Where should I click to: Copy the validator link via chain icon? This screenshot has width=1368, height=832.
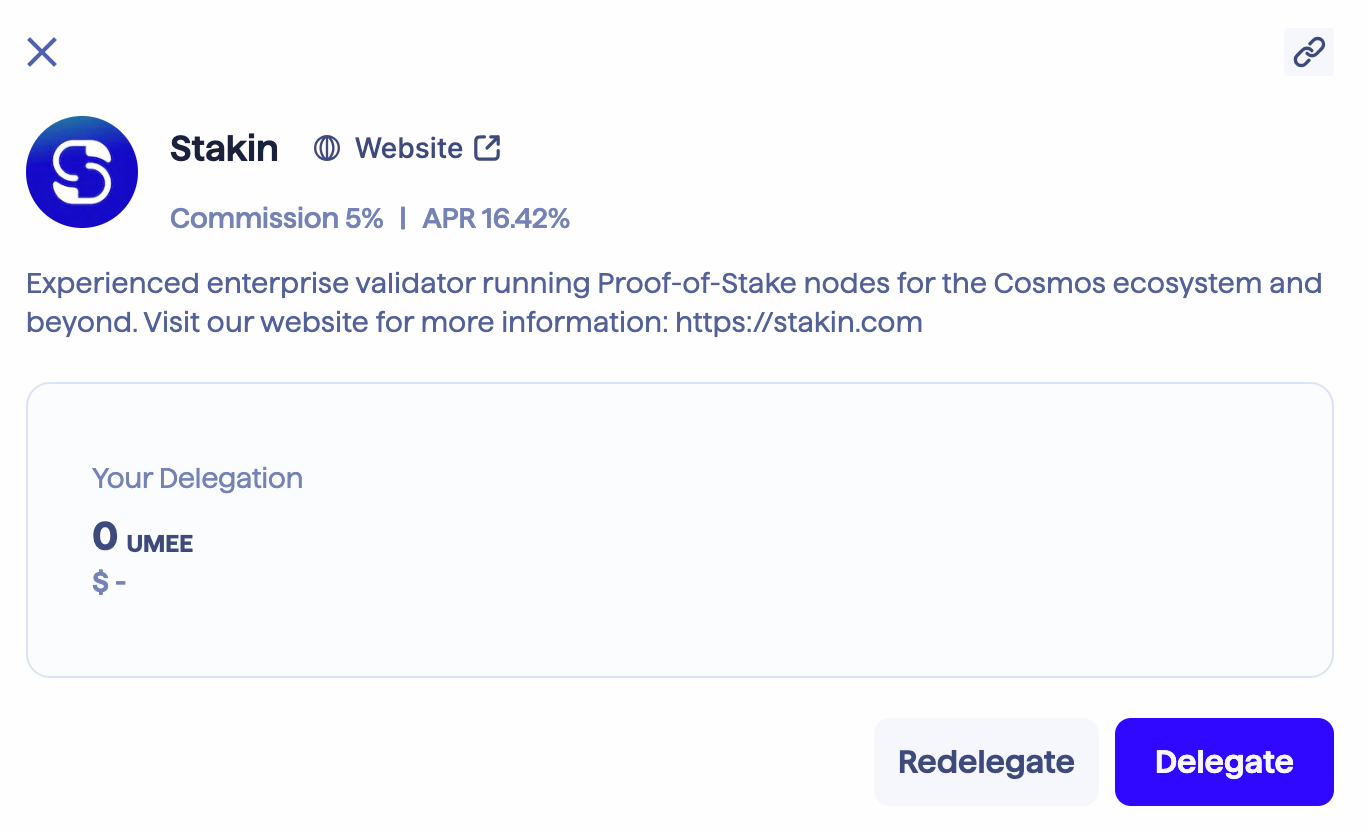(x=1309, y=52)
